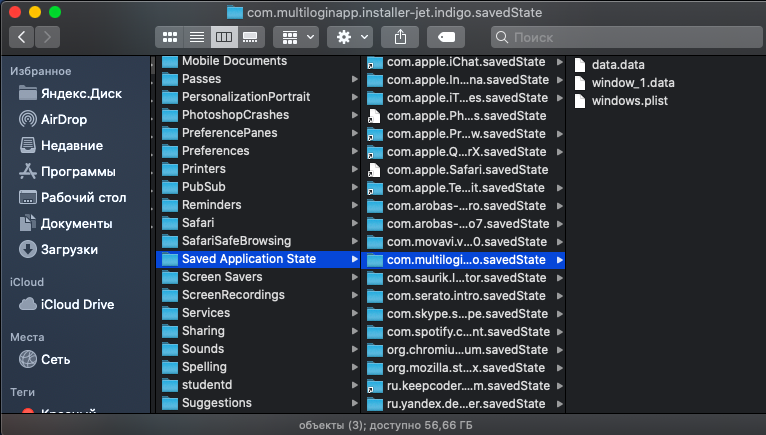The image size is (766, 435).
Task: Switch to icon grid view
Action: click(170, 37)
